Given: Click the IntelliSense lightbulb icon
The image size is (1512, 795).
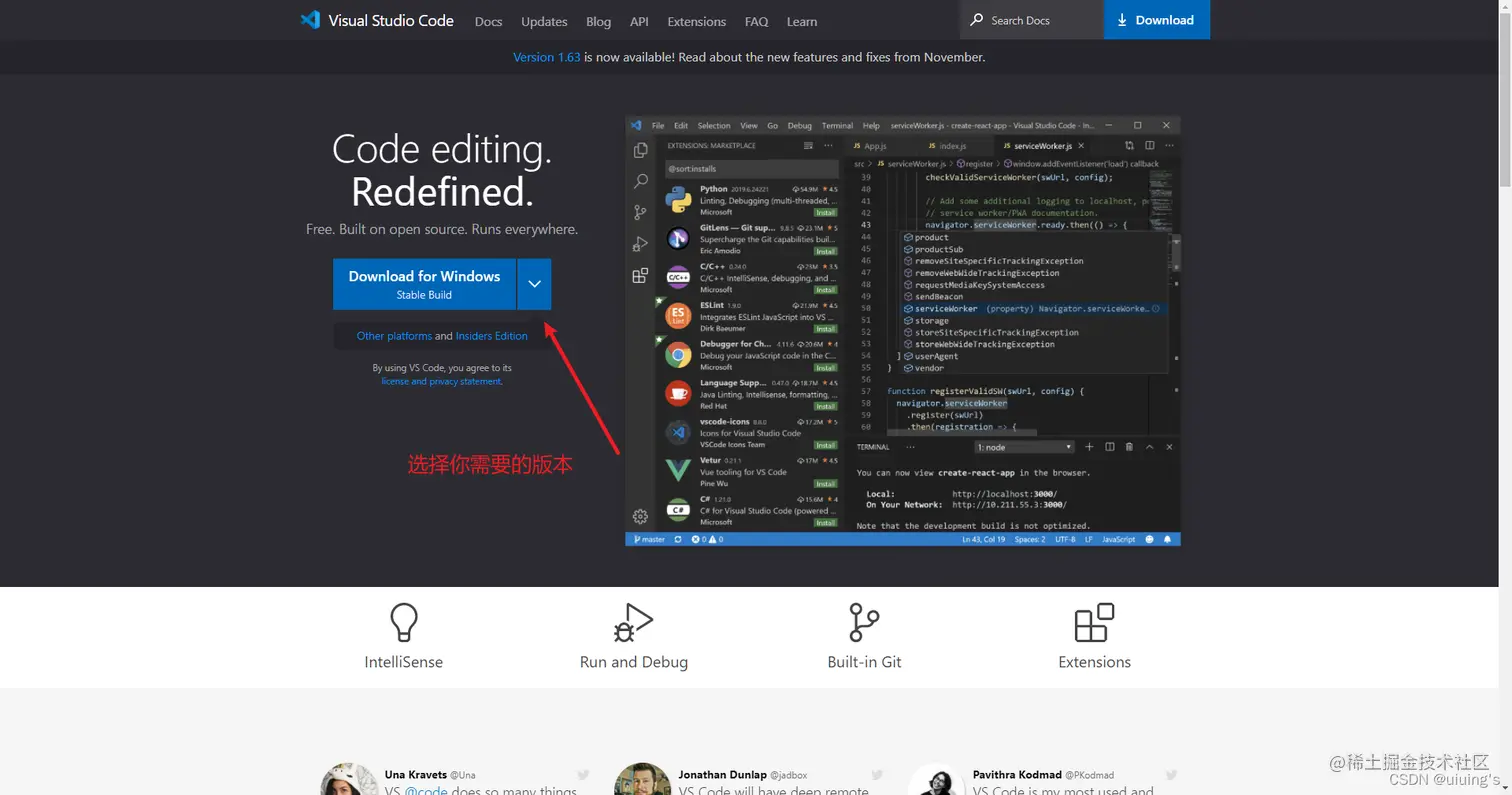Looking at the screenshot, I should 404,622.
